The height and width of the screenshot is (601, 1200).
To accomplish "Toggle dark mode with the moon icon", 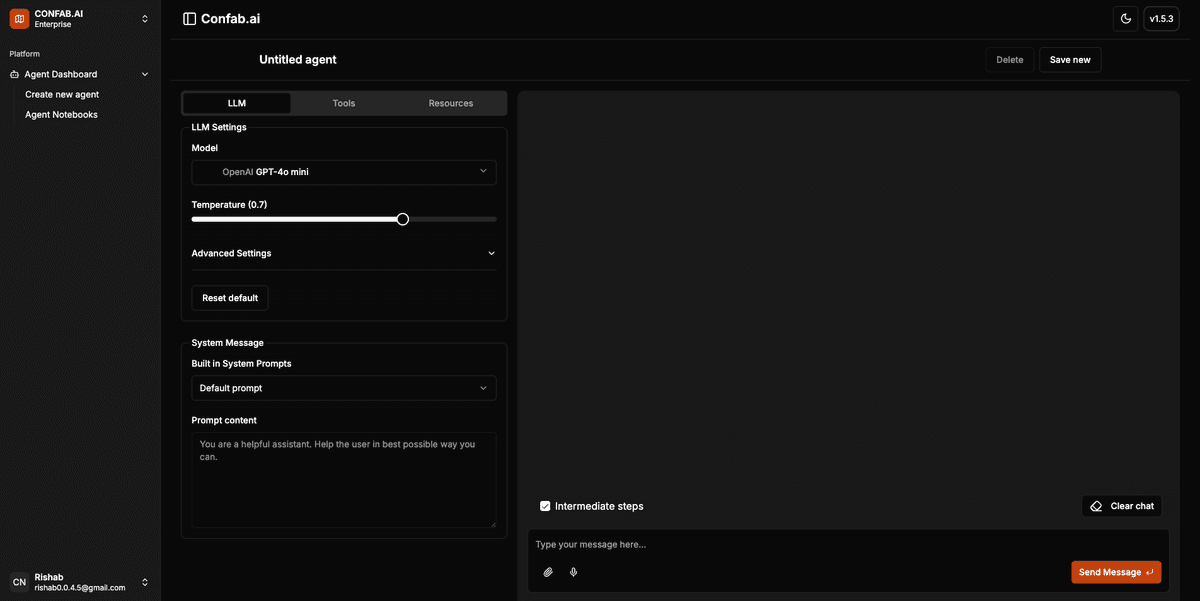I will (x=1125, y=19).
